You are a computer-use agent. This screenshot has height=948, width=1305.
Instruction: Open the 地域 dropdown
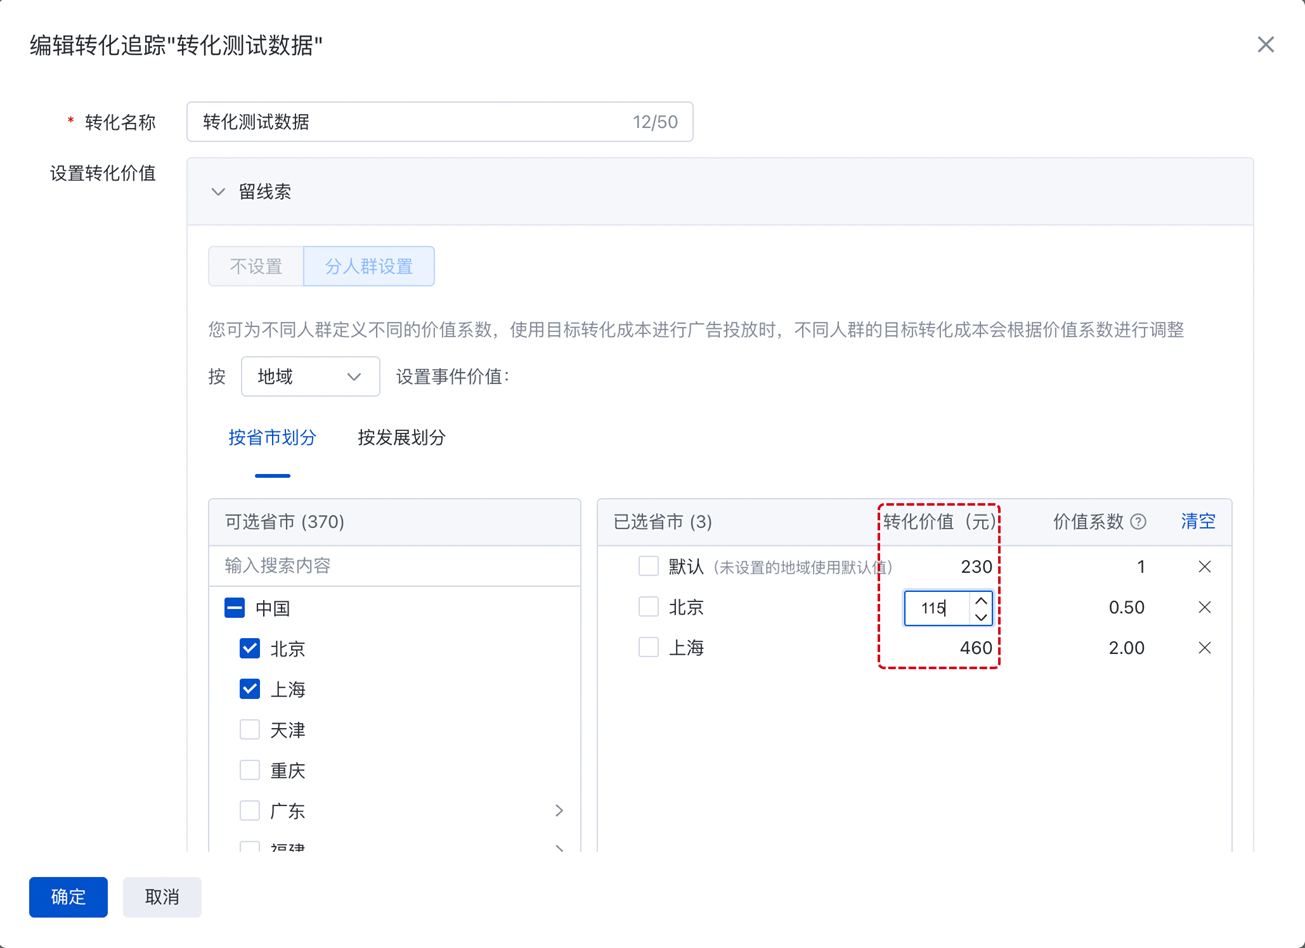[310, 377]
